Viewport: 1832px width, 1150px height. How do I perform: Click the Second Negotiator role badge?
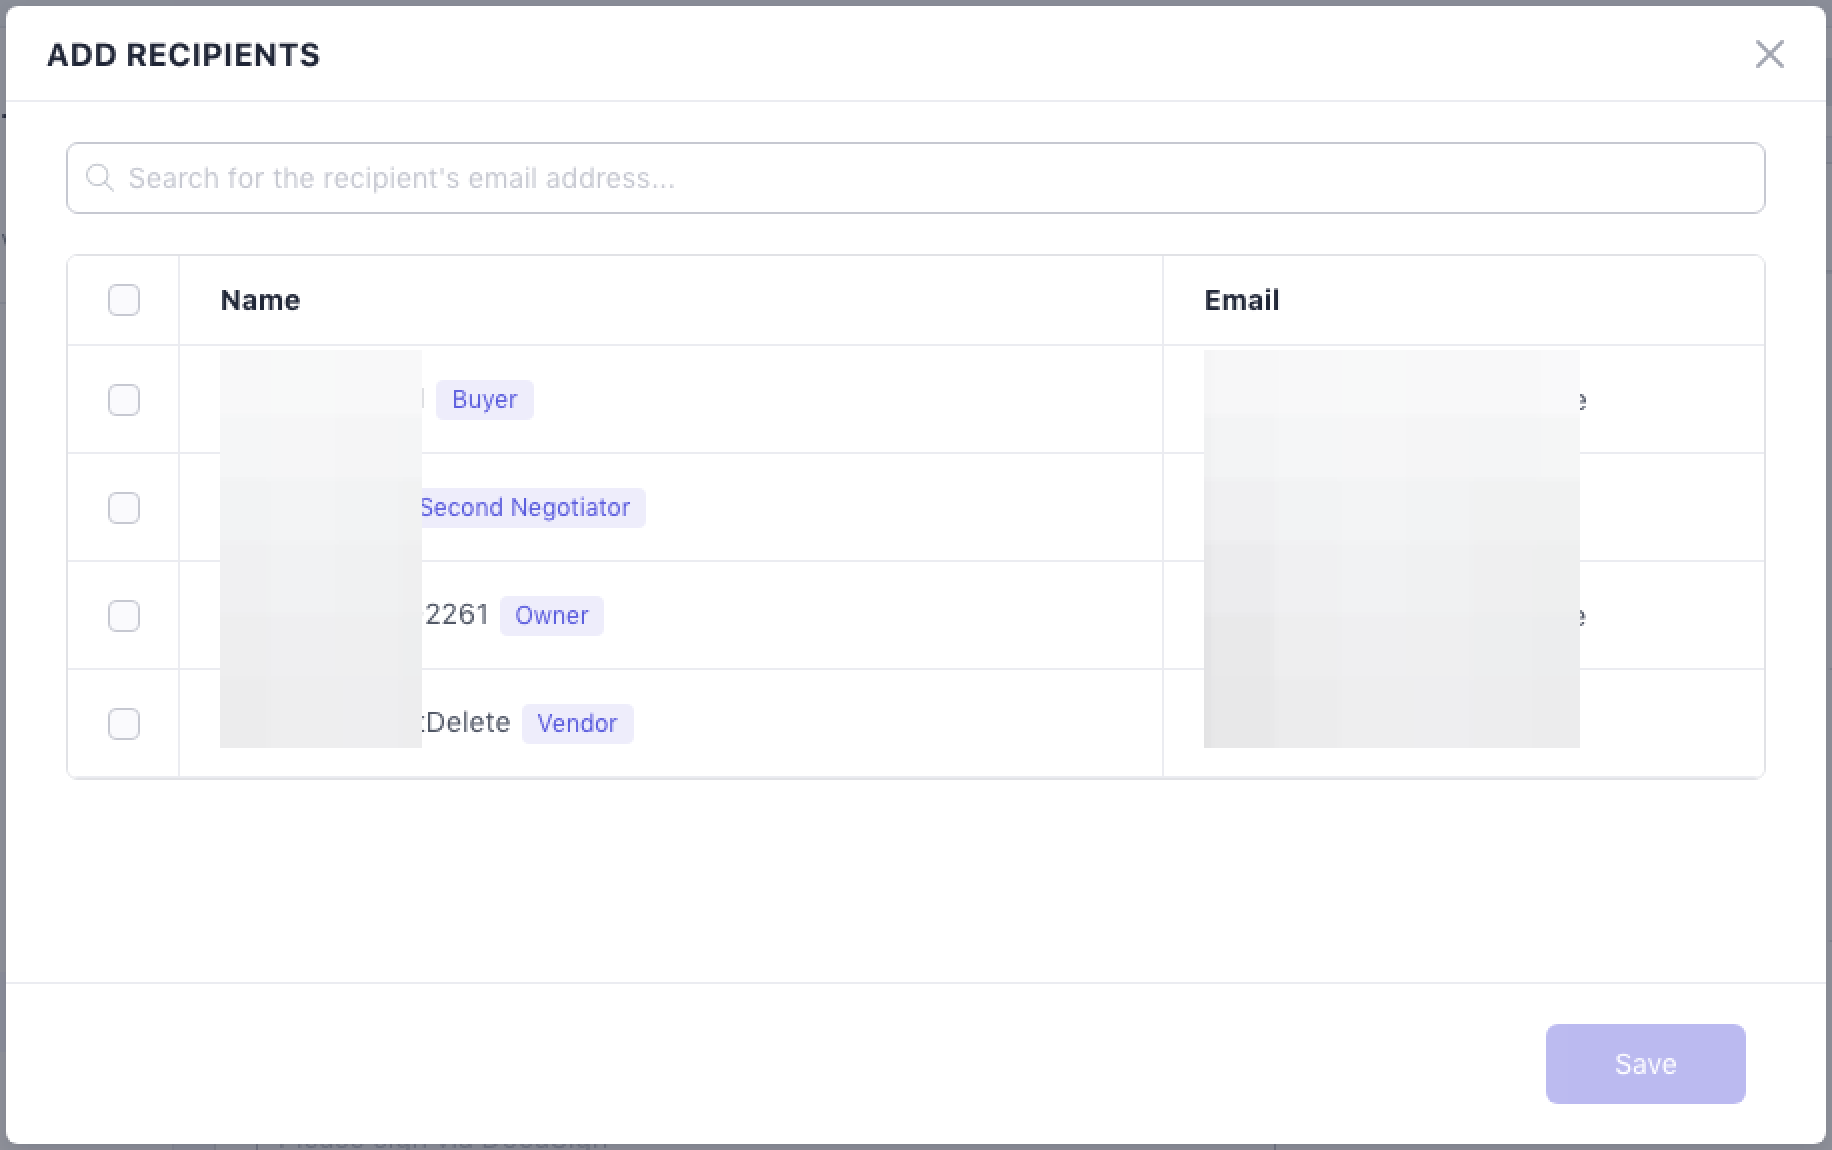(525, 508)
